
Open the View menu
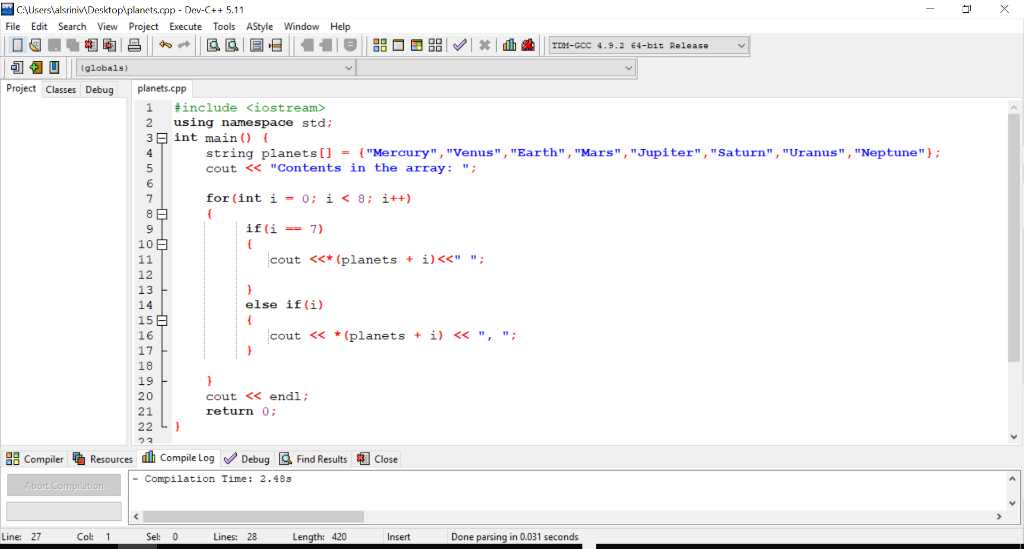click(107, 27)
